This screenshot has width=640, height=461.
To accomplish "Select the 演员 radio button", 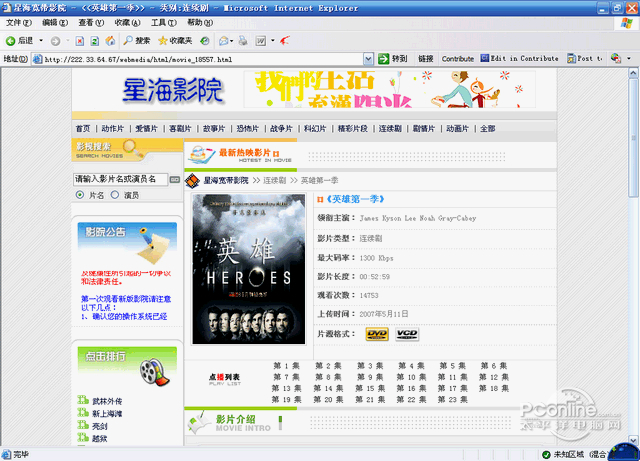I will pyautogui.click(x=115, y=195).
